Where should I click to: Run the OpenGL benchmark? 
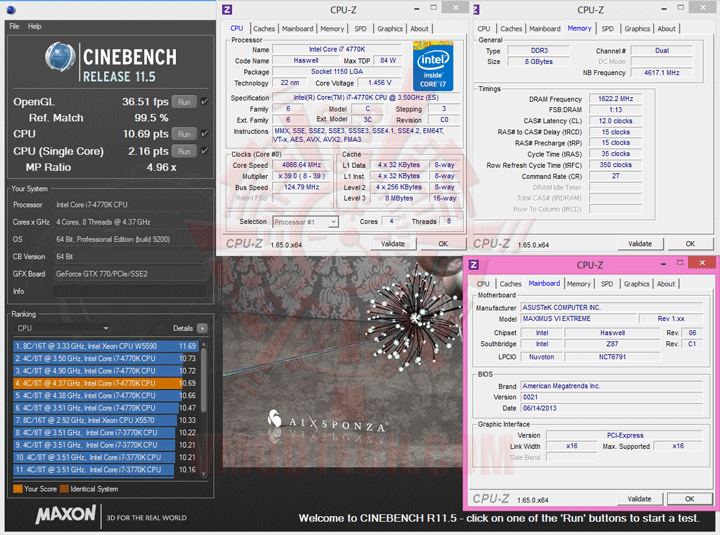click(184, 101)
